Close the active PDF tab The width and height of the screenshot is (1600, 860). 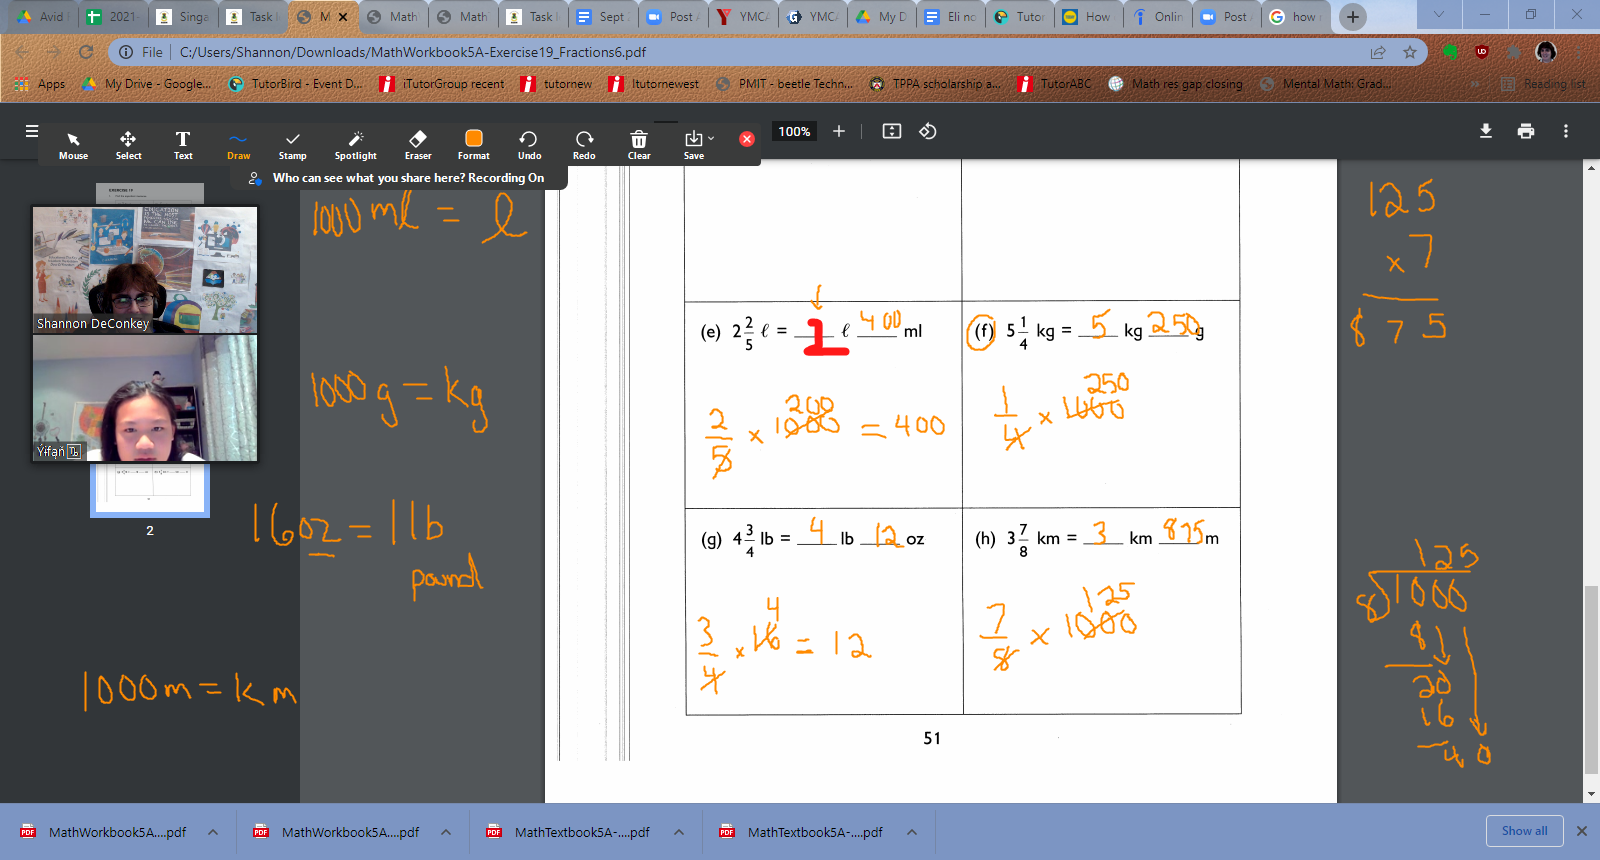[x=343, y=17]
